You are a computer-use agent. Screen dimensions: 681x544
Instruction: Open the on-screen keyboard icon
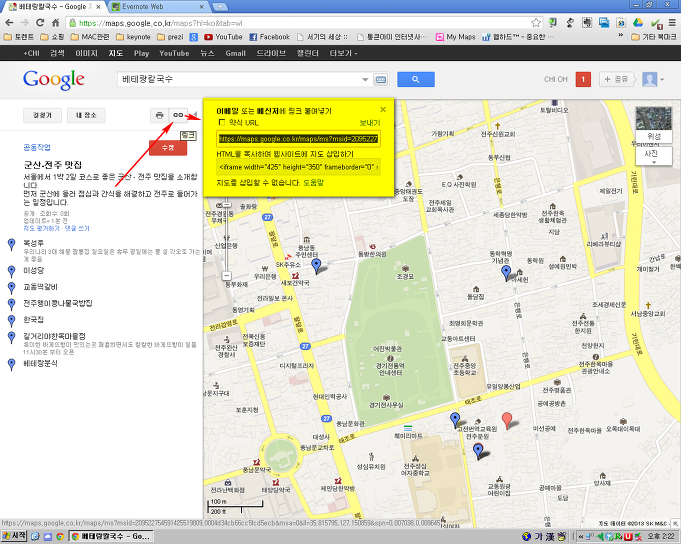380,79
